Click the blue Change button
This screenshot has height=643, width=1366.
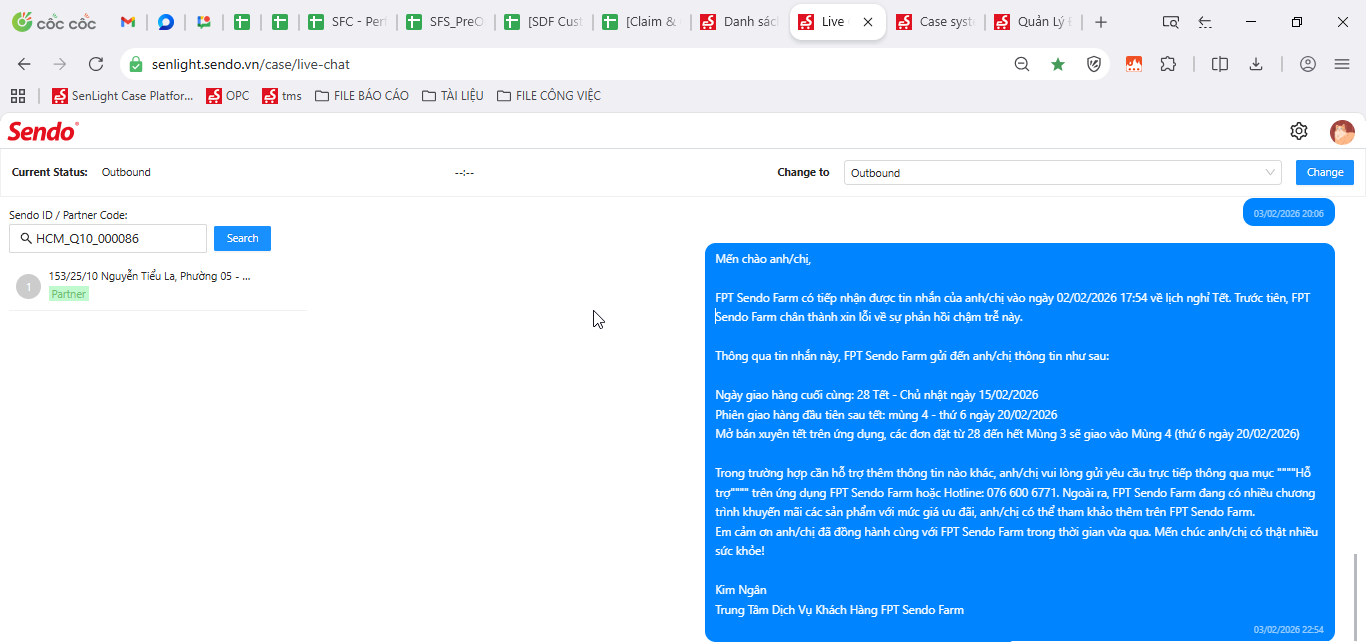(1325, 172)
